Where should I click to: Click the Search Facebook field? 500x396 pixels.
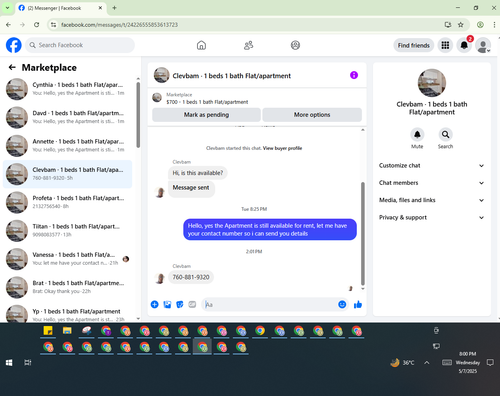coord(80,45)
